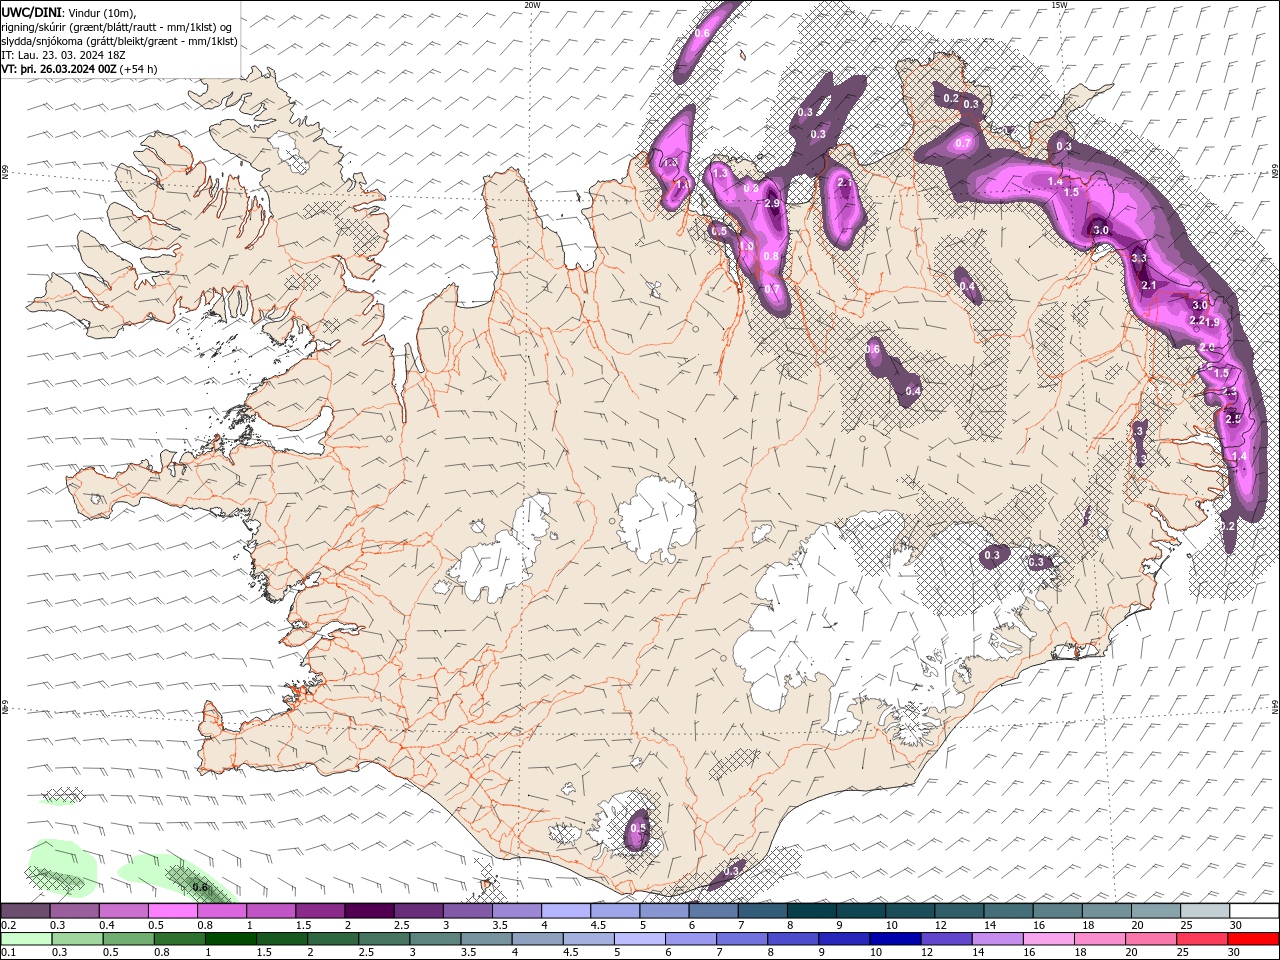Click the light lavender 4 swatch in the snow scale

coord(566,911)
